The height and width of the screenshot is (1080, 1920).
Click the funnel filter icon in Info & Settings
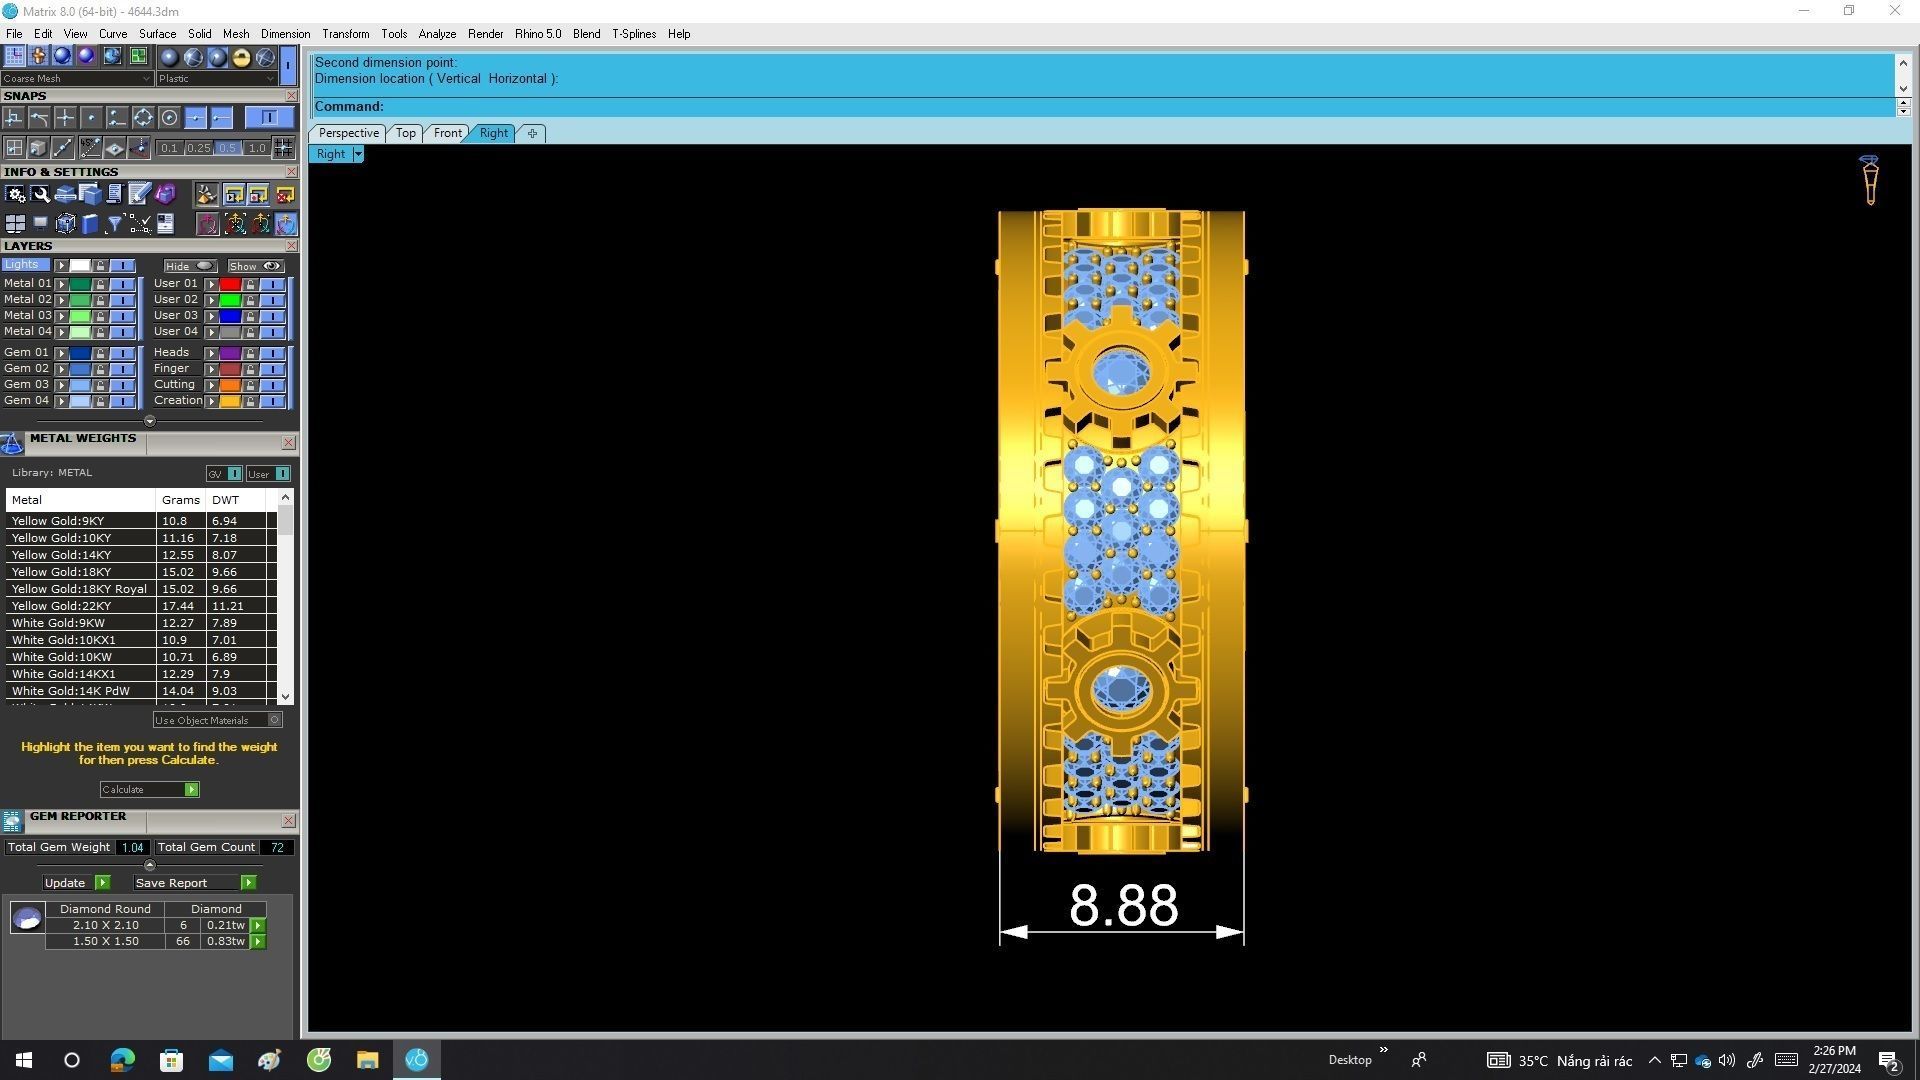click(114, 224)
